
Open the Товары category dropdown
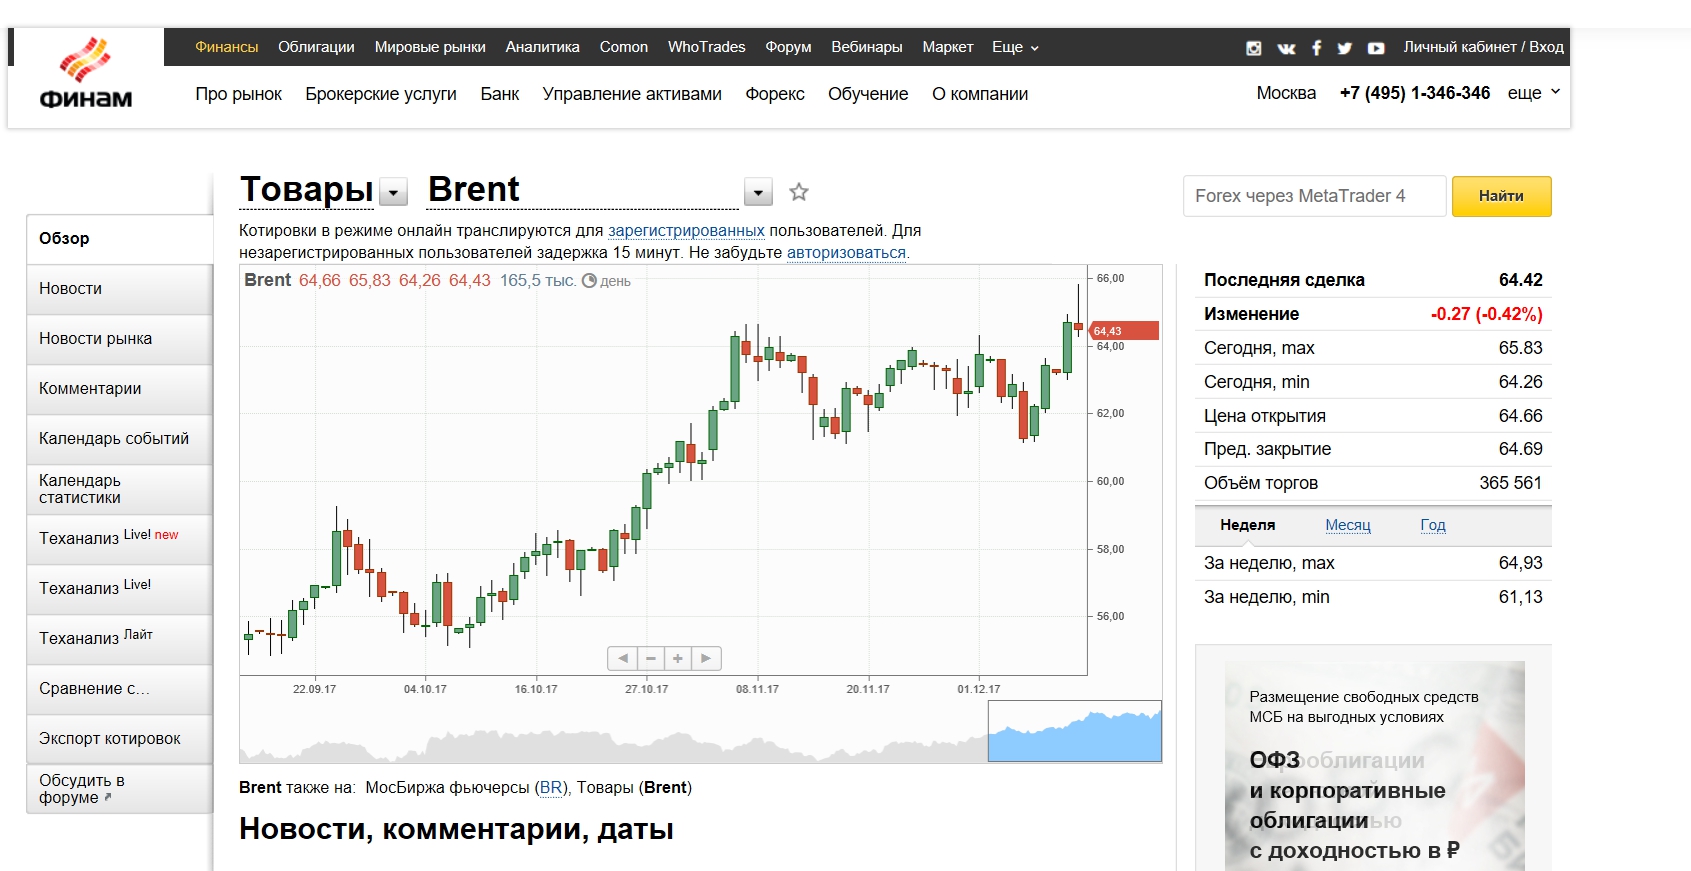(395, 192)
